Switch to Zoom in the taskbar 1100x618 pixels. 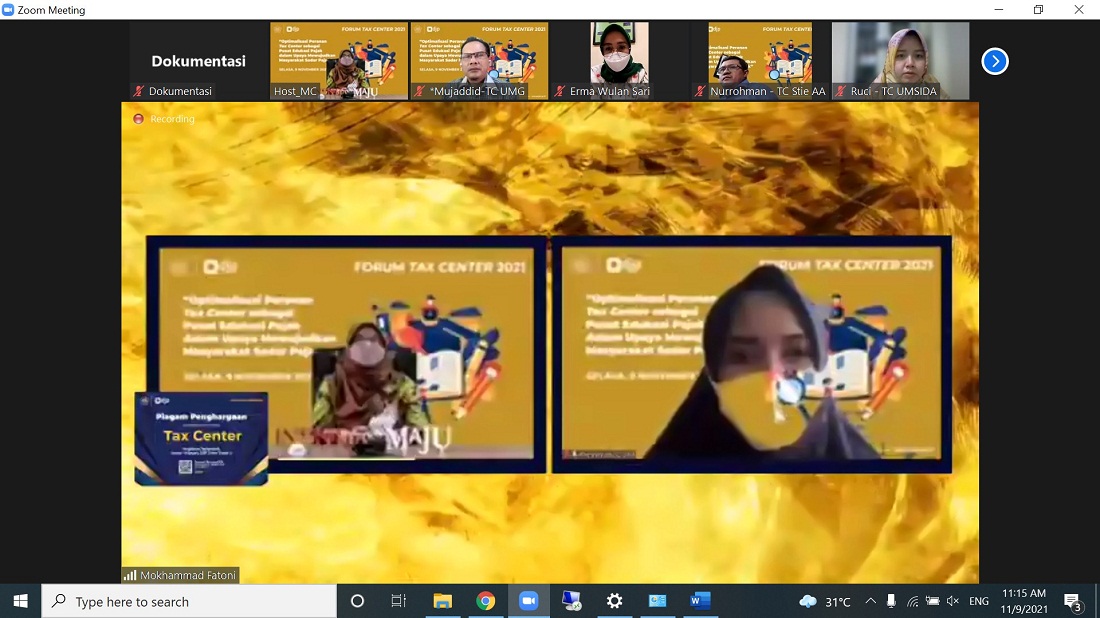click(529, 601)
